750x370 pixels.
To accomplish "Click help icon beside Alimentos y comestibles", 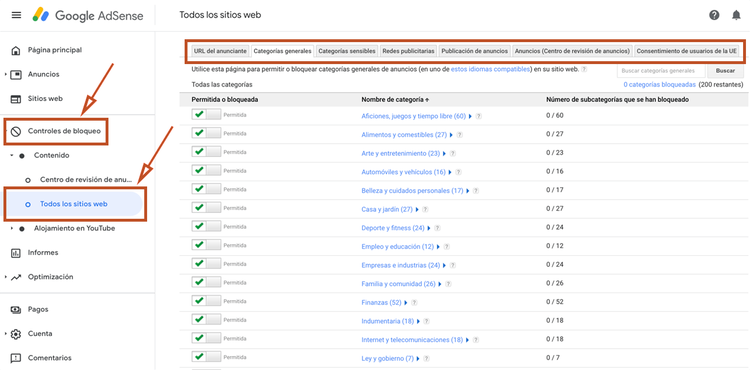I will click(x=460, y=135).
